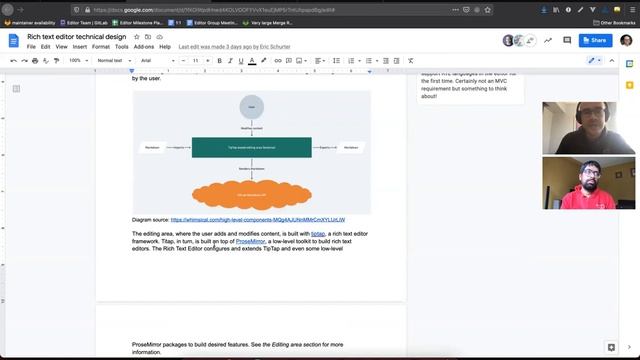Click the blue Share button

point(595,40)
